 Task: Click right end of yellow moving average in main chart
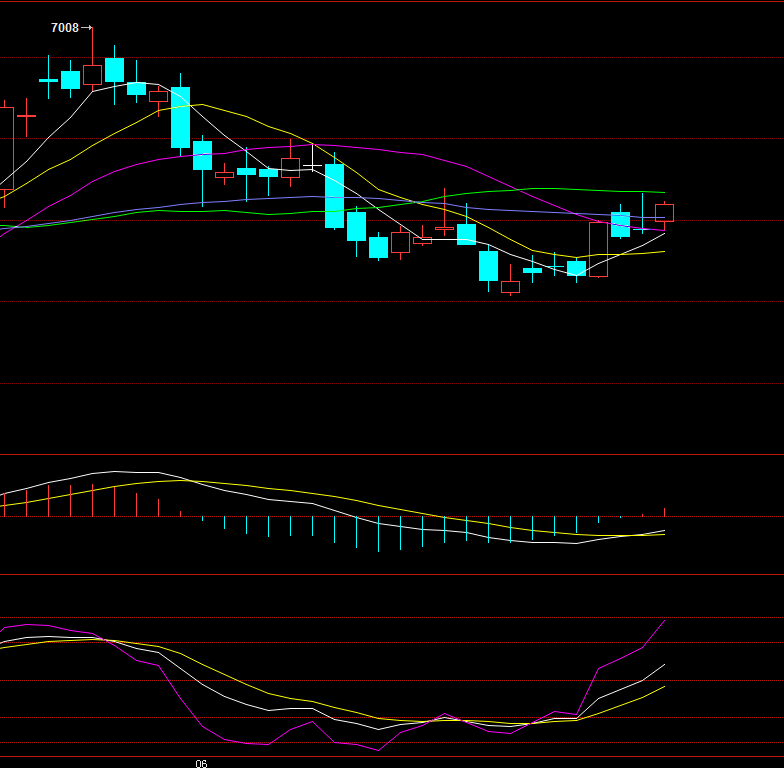point(664,252)
